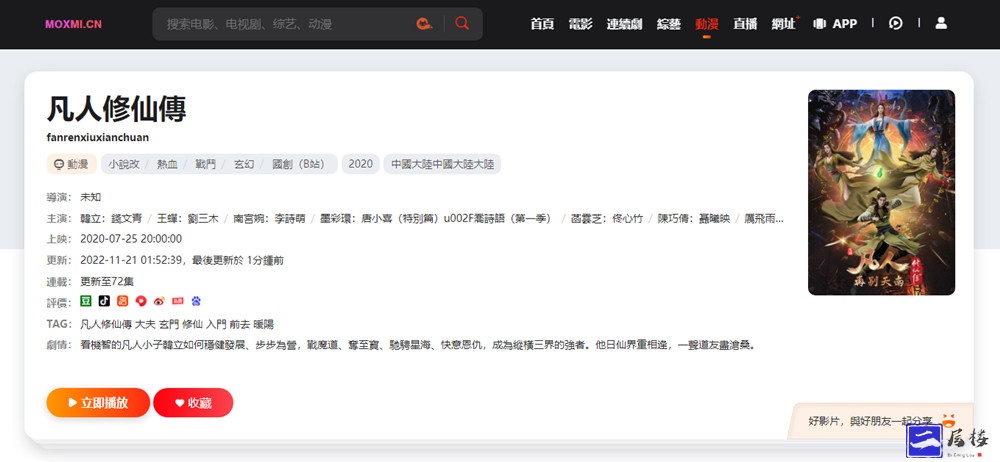
Task: Open the play history icon in header
Action: pos(896,23)
